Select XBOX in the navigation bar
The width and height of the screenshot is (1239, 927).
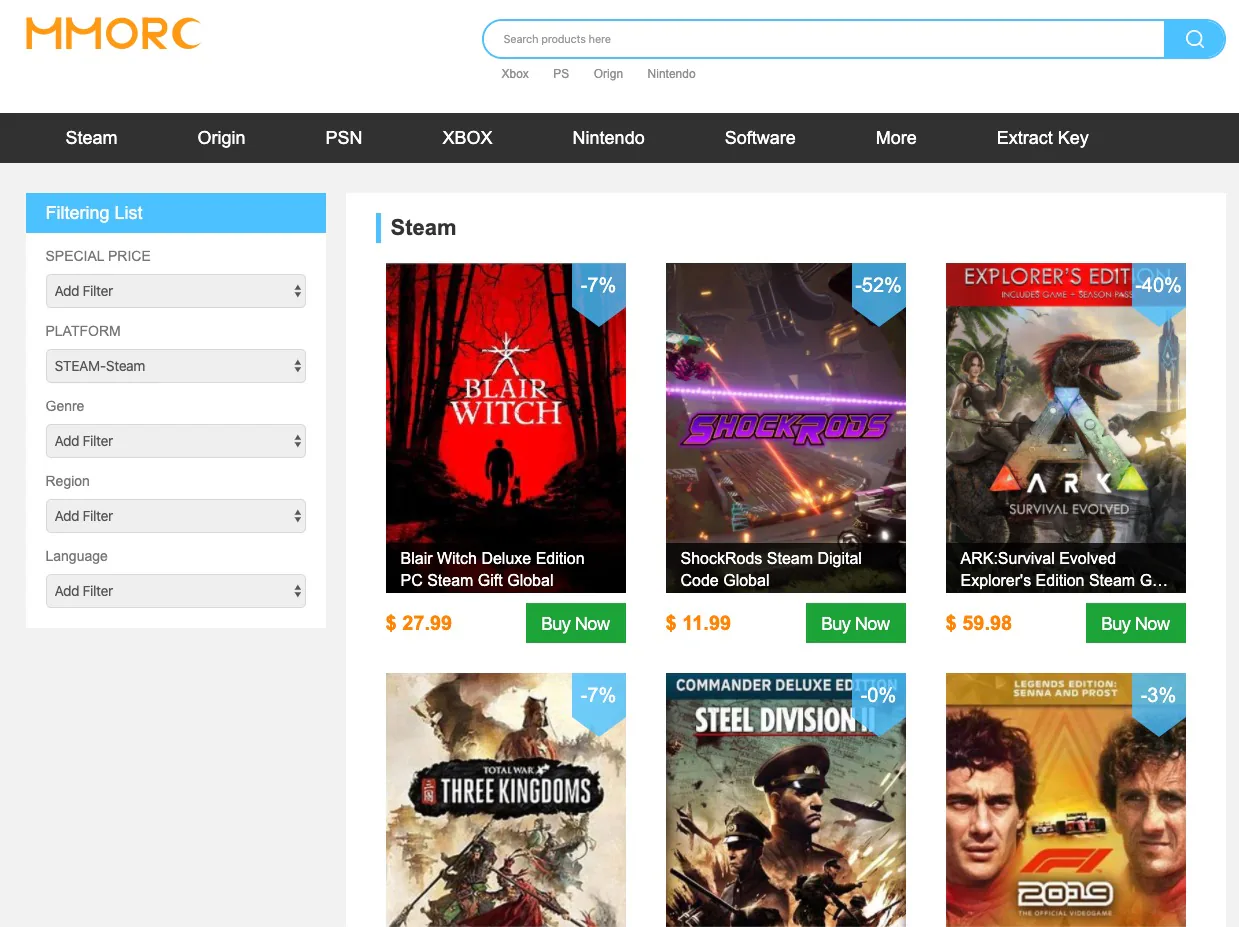click(467, 138)
